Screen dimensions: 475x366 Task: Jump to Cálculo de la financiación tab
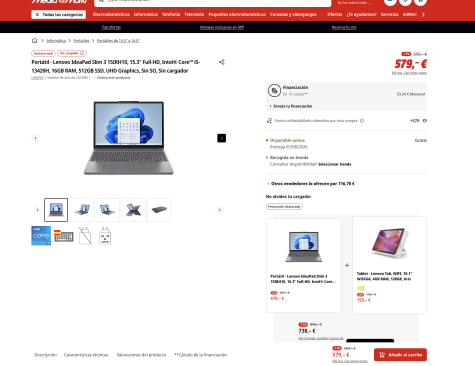[x=201, y=355]
